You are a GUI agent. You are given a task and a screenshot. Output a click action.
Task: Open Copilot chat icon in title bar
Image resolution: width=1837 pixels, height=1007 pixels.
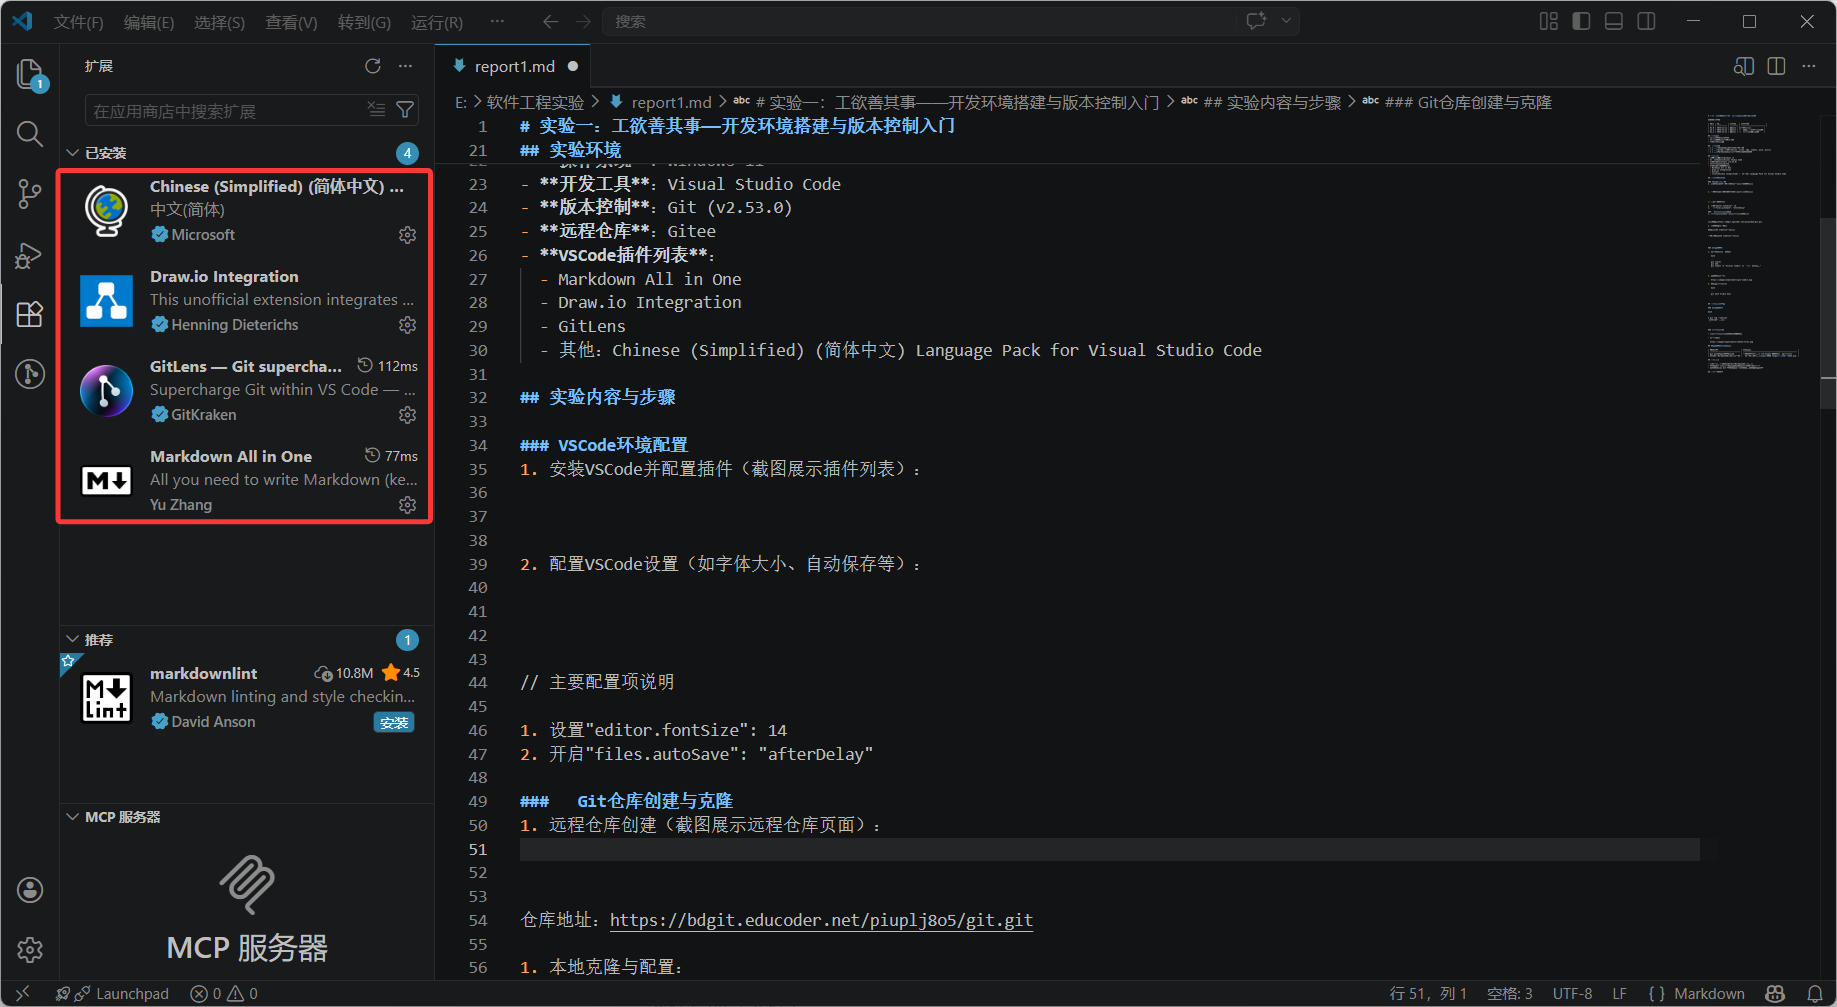point(1256,21)
